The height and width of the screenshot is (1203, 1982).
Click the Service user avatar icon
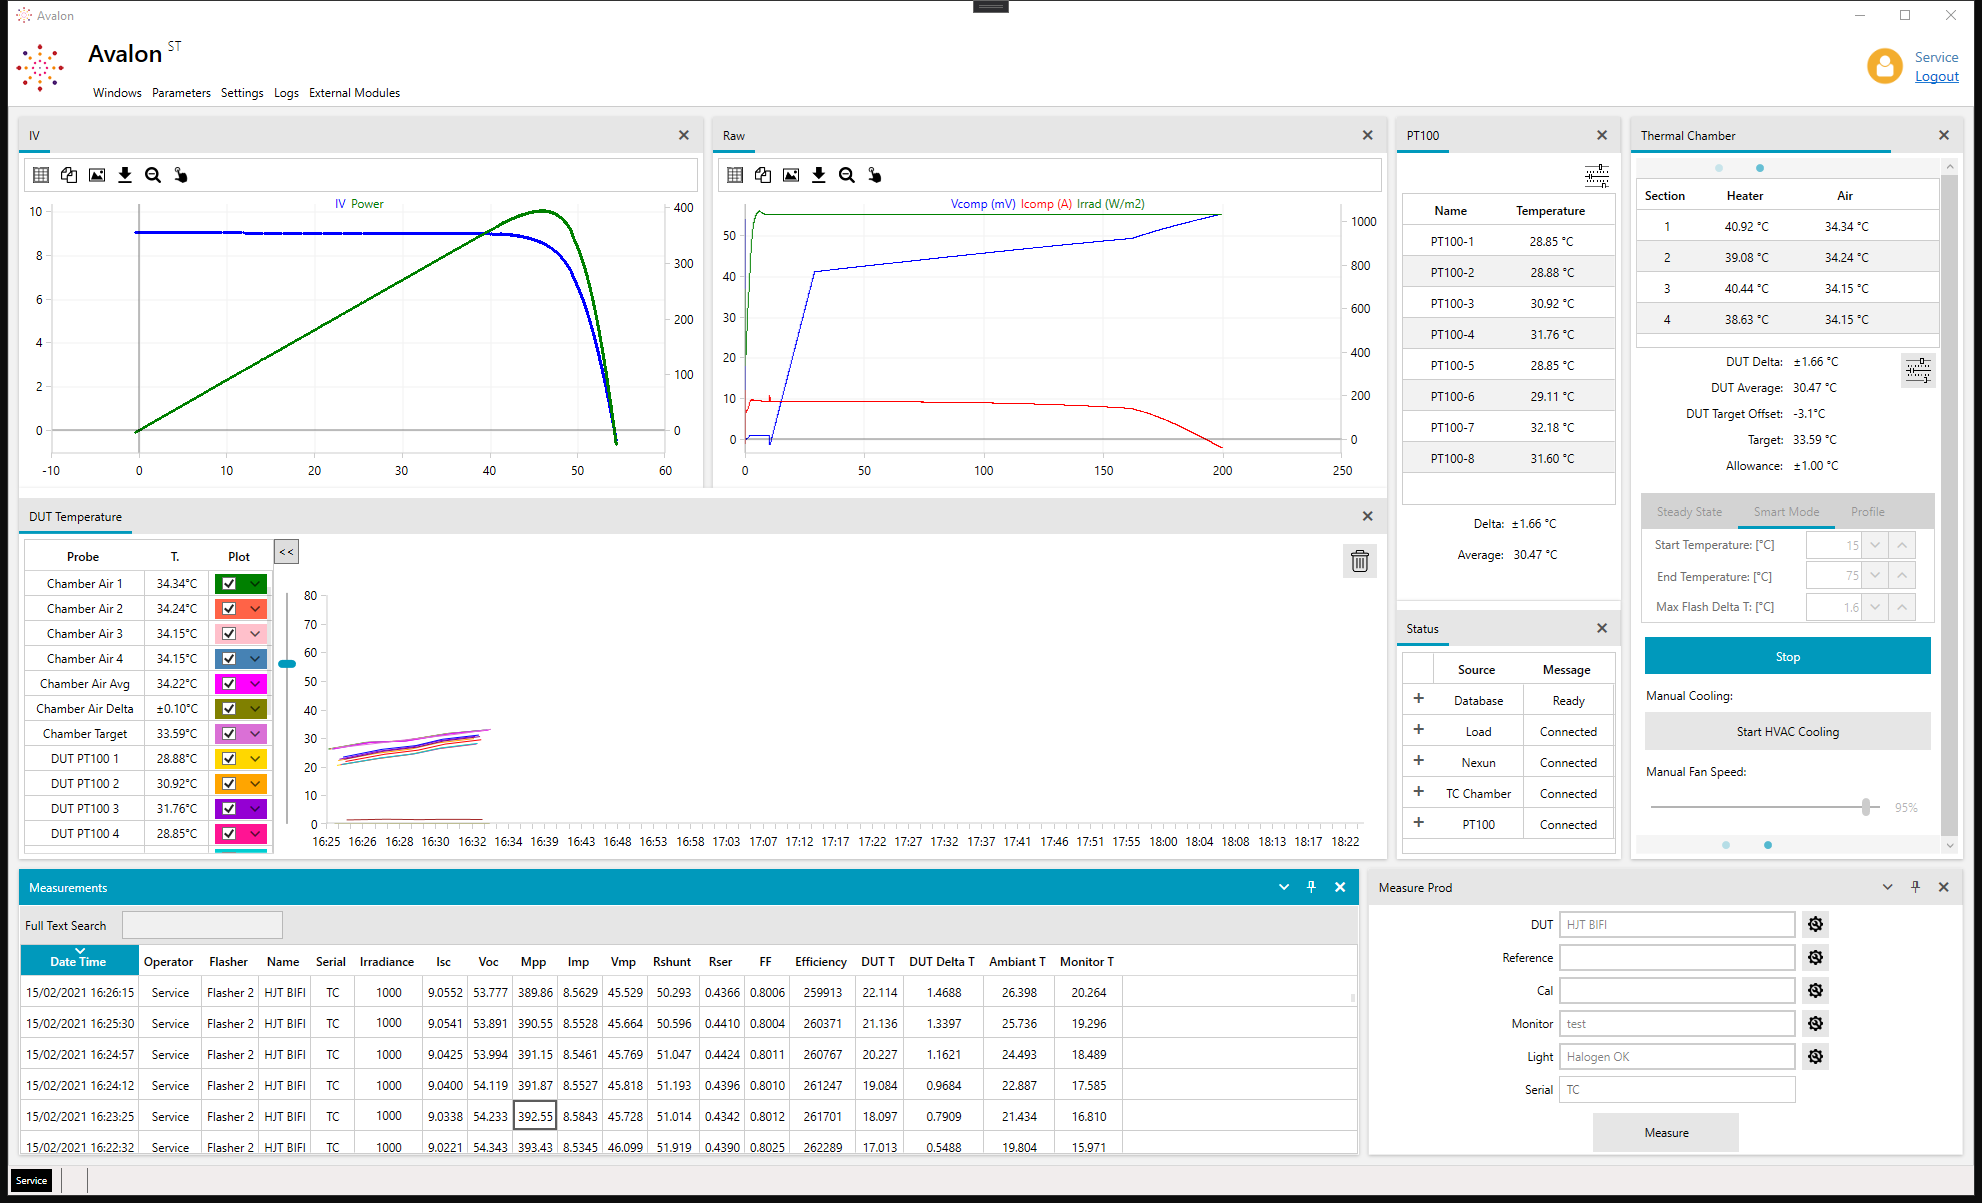pyautogui.click(x=1885, y=66)
